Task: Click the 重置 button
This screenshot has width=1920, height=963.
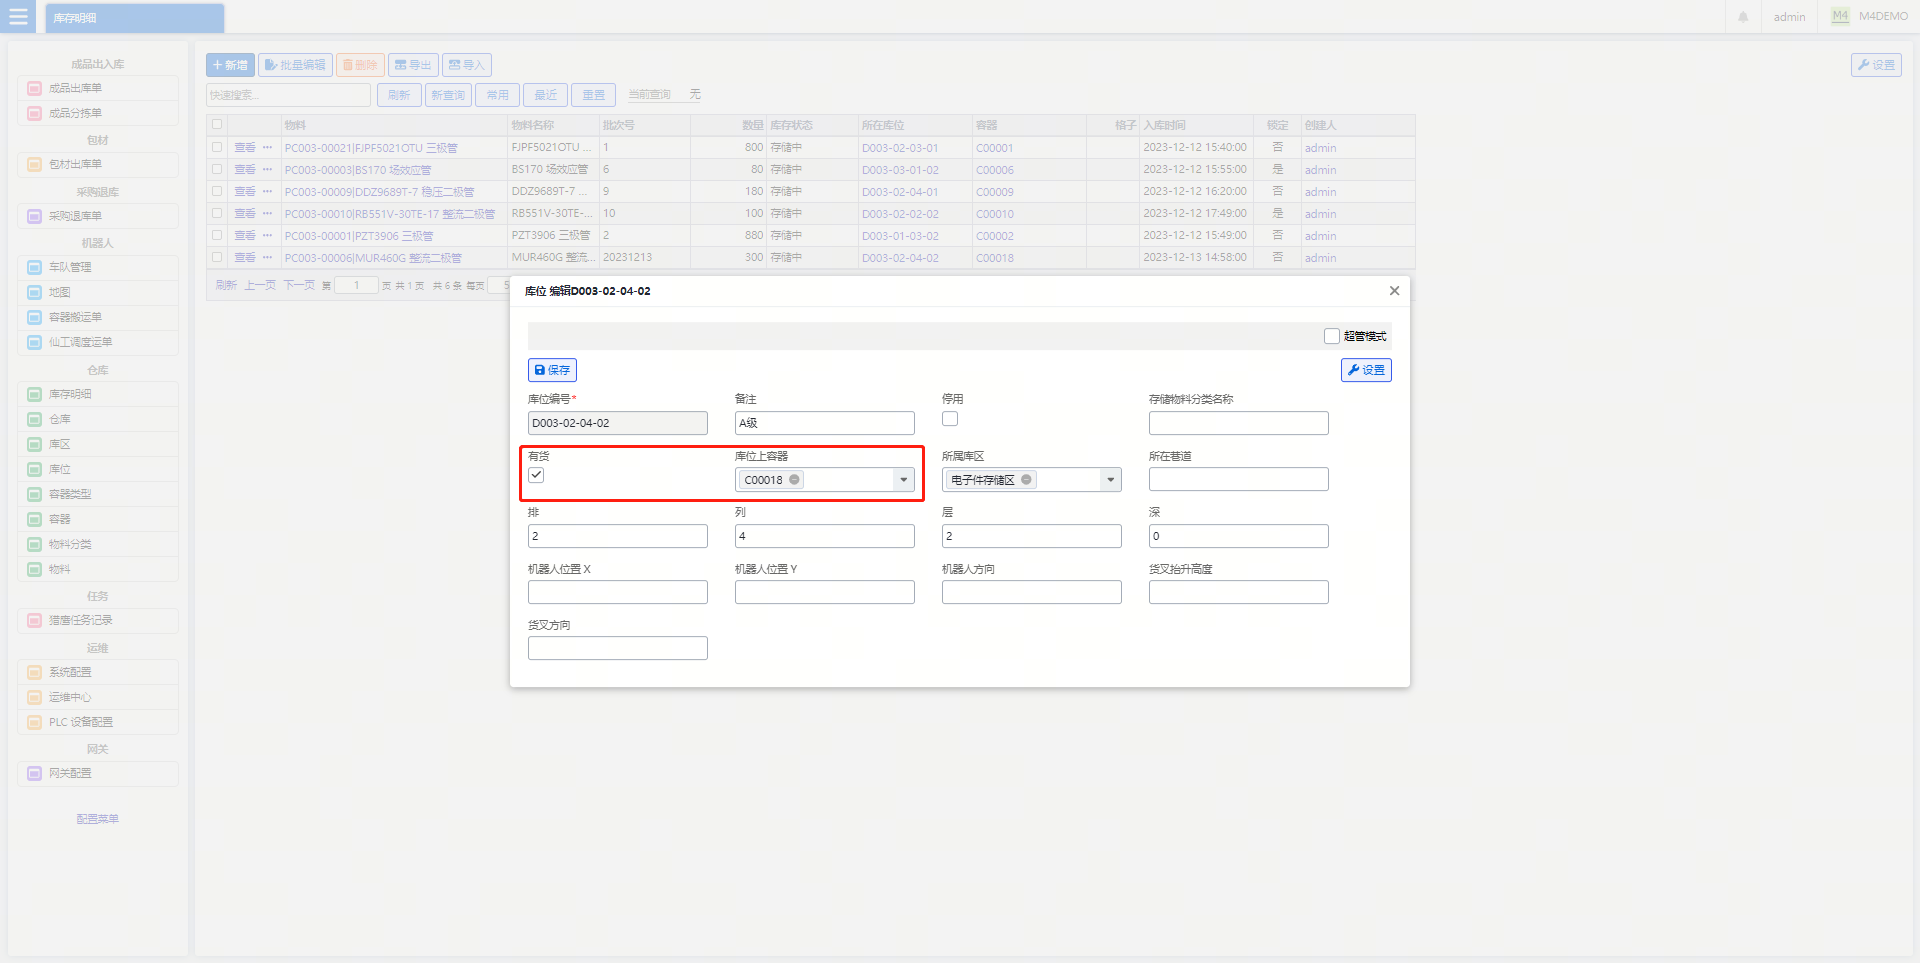Action: pos(594,95)
